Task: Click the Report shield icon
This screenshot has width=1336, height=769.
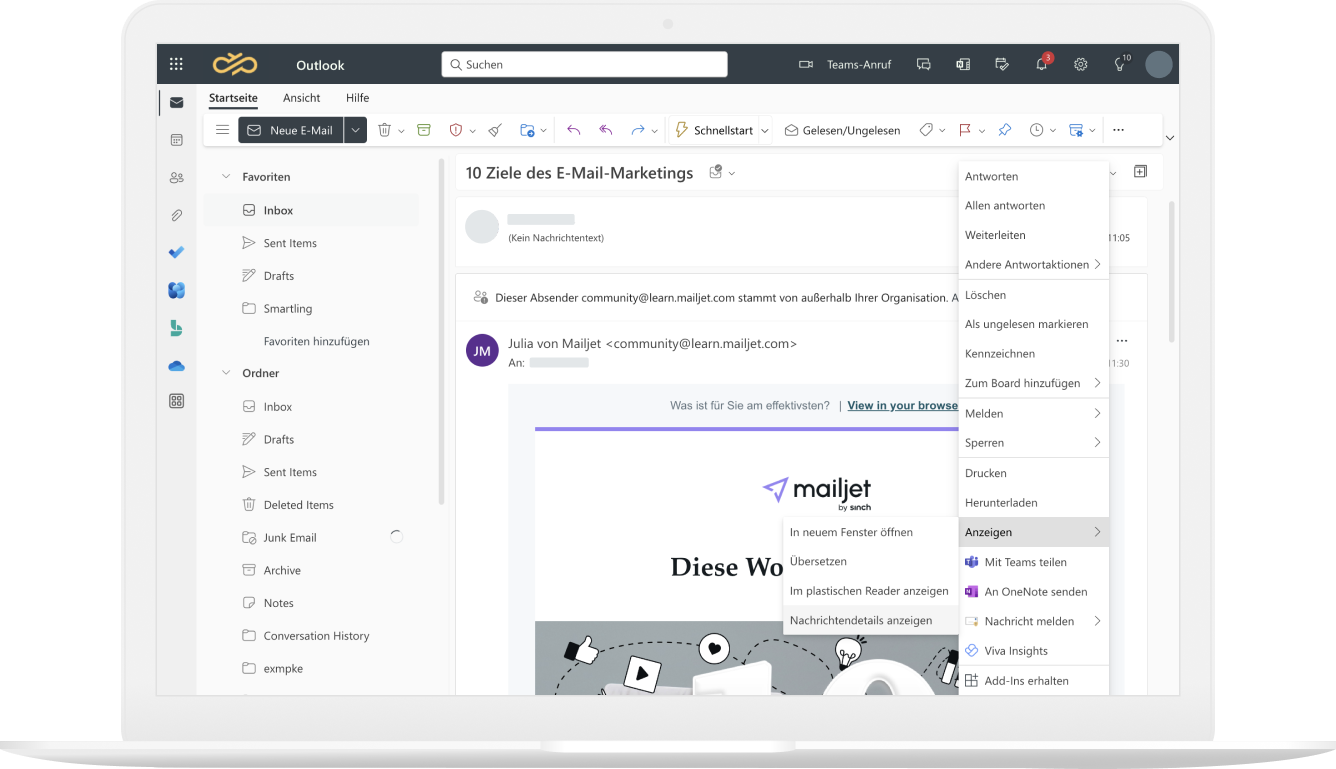Action: pyautogui.click(x=456, y=130)
